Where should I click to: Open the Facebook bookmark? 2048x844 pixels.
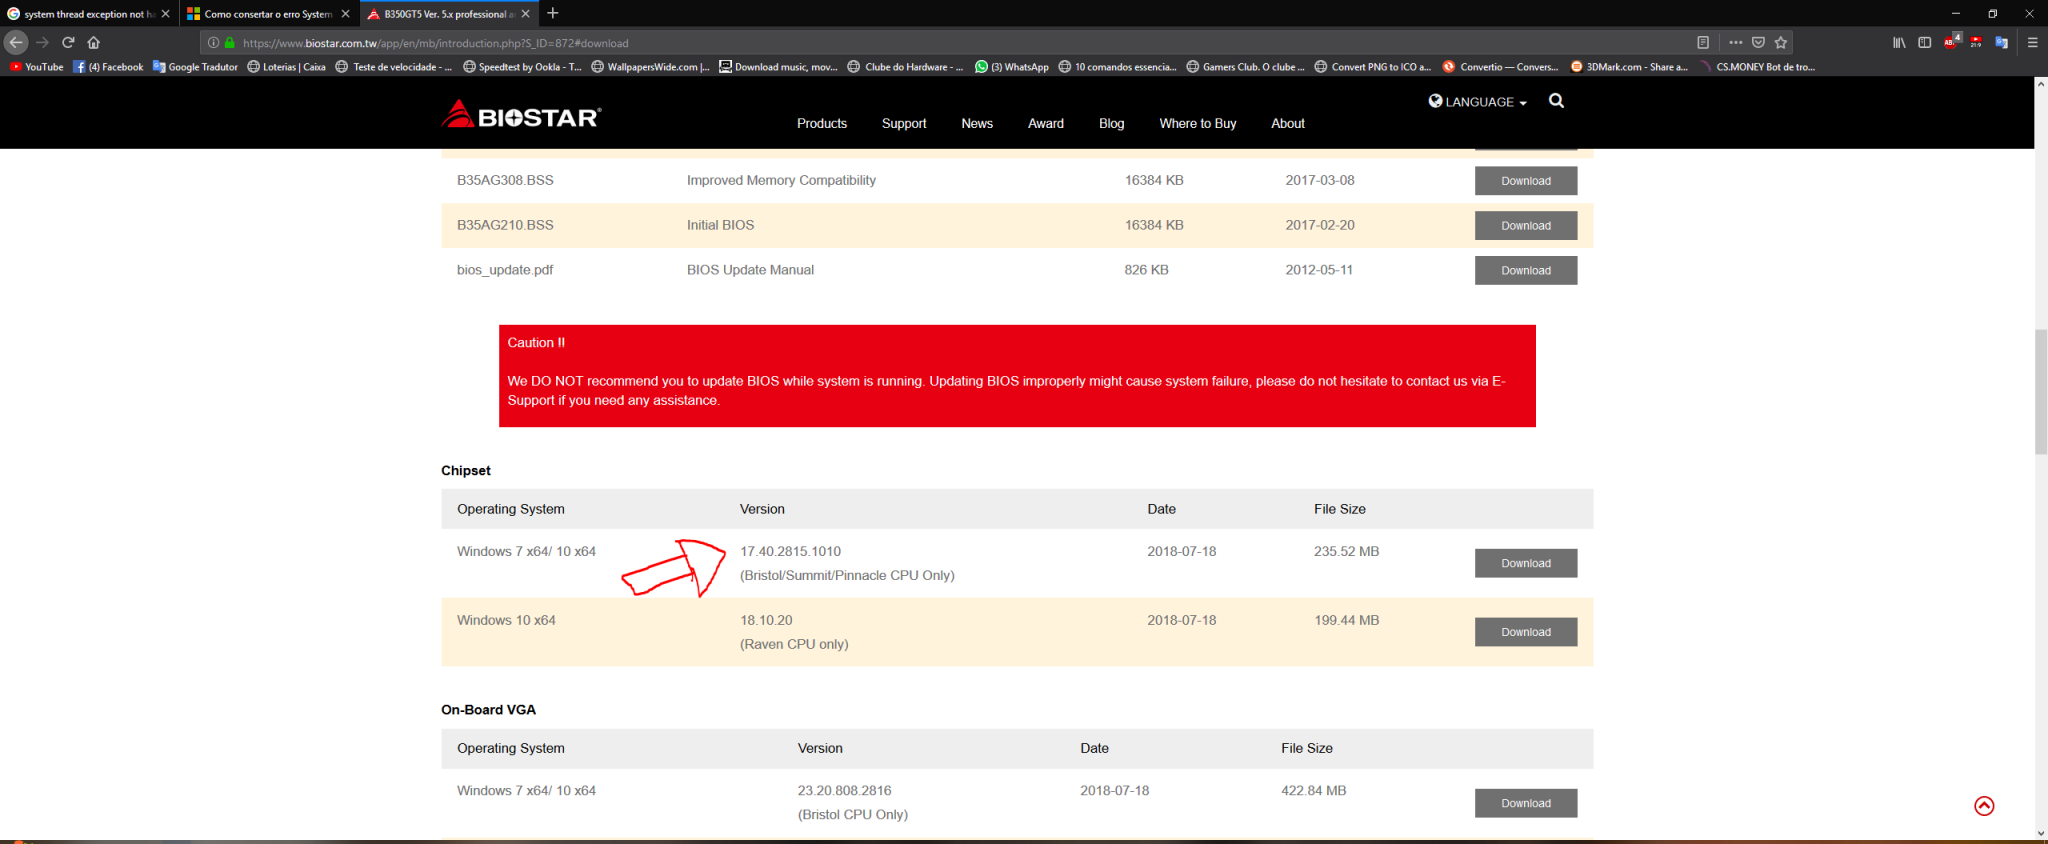(x=108, y=67)
